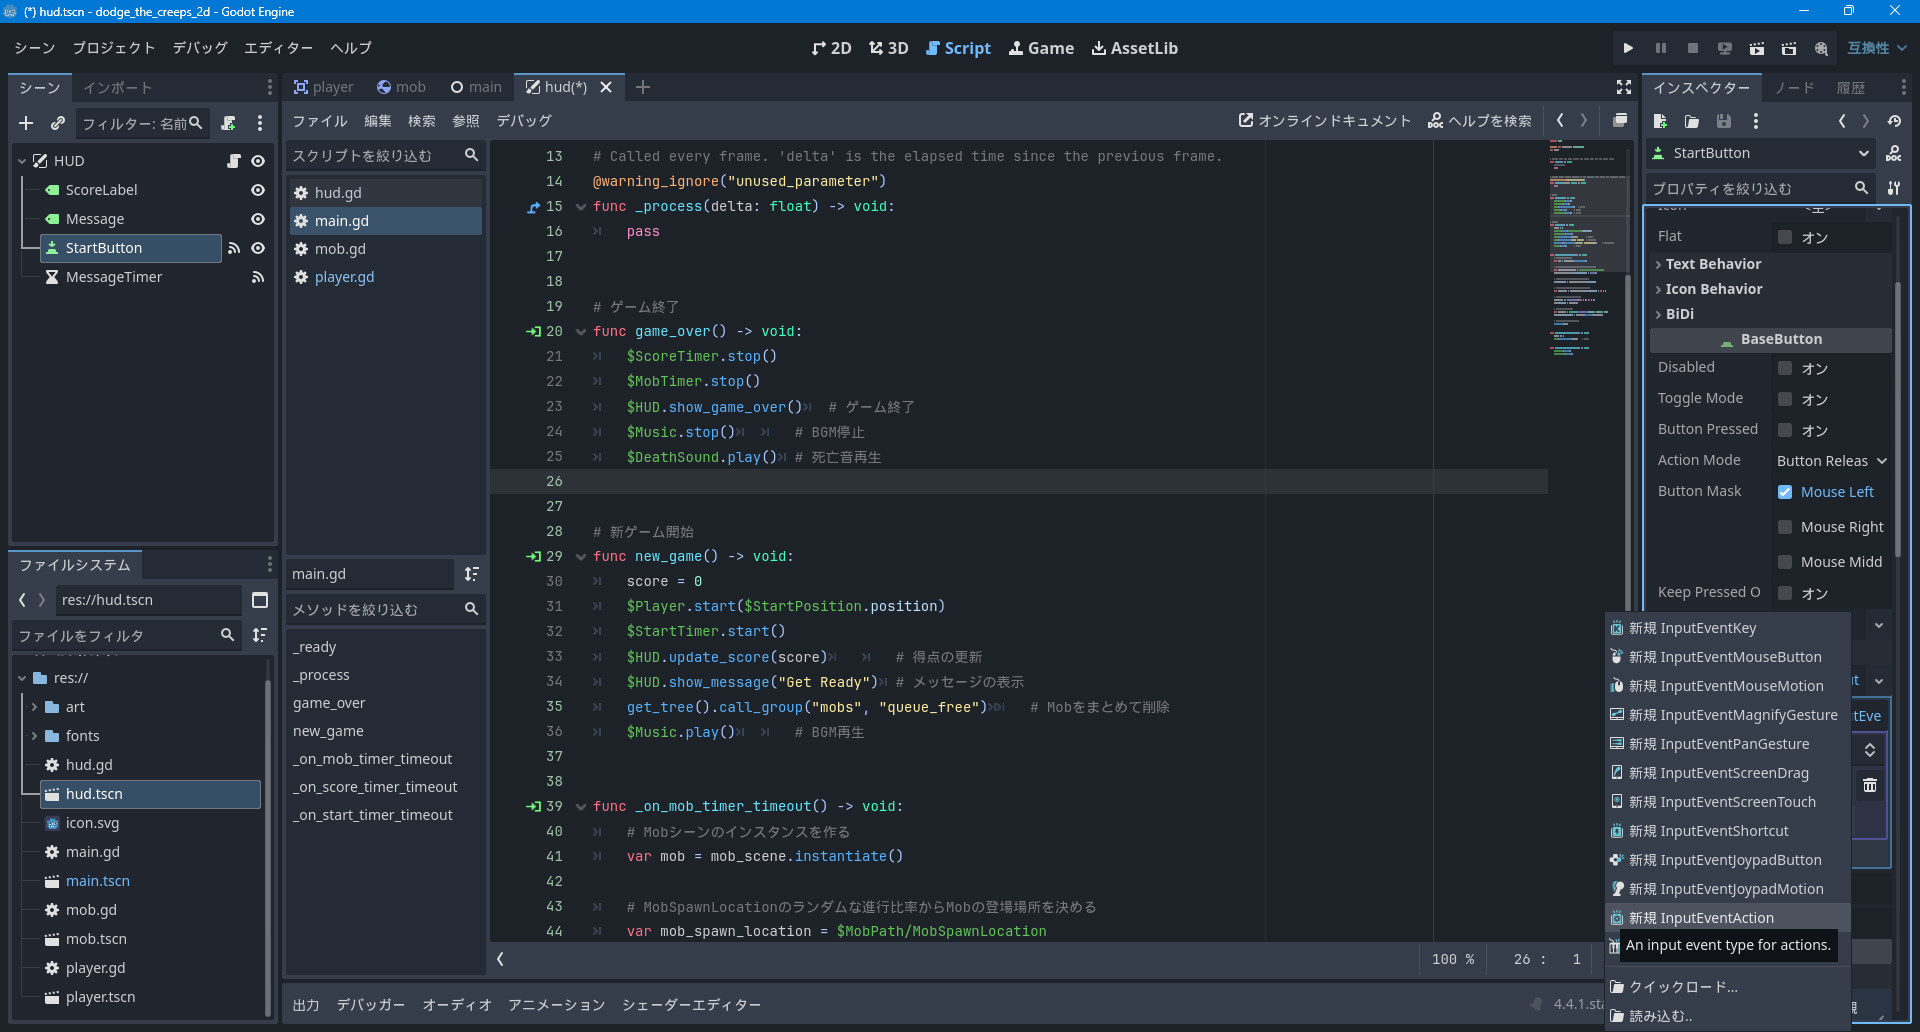Add a new scene tab plus
The image size is (1920, 1032).
pyautogui.click(x=643, y=87)
